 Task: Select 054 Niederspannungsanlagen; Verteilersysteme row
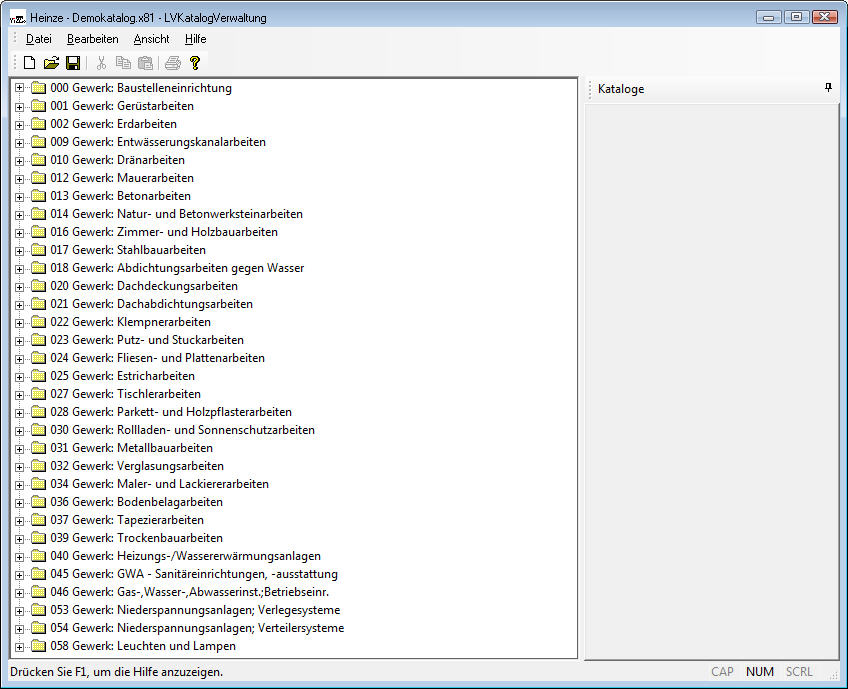click(x=197, y=628)
